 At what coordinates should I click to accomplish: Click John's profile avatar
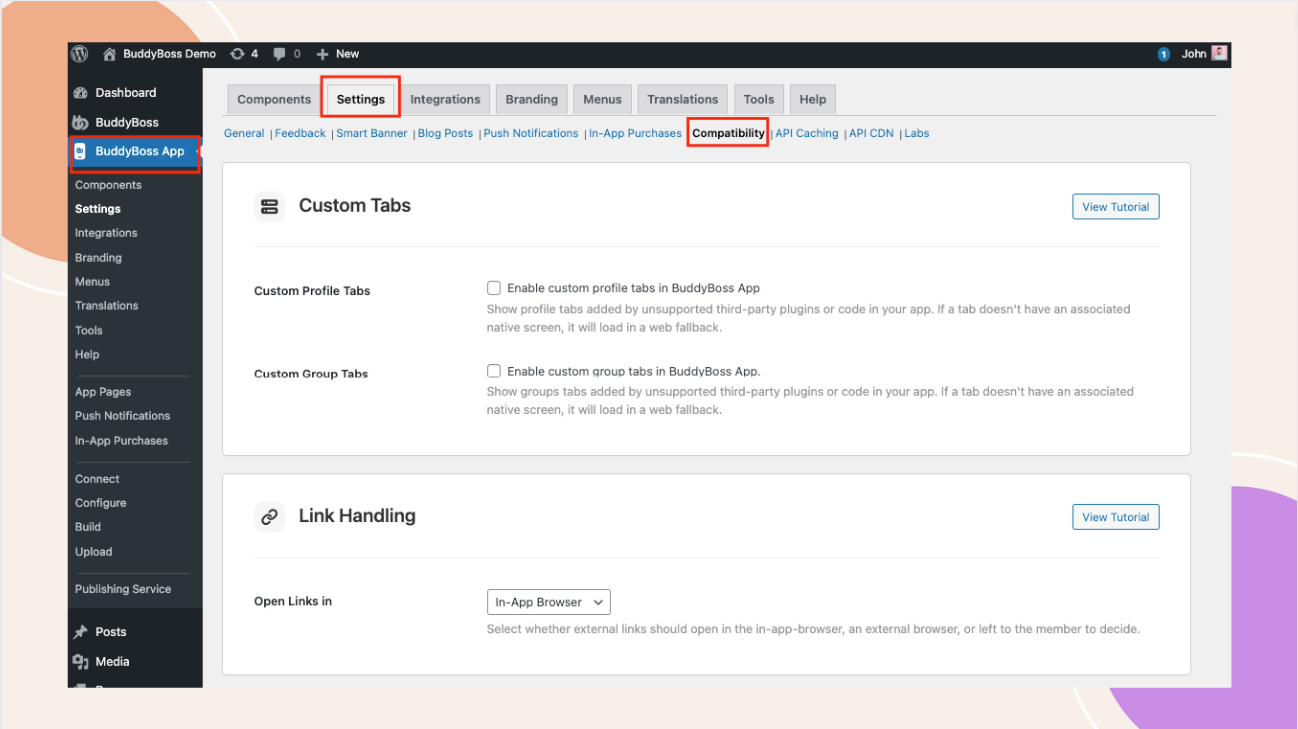1219,53
